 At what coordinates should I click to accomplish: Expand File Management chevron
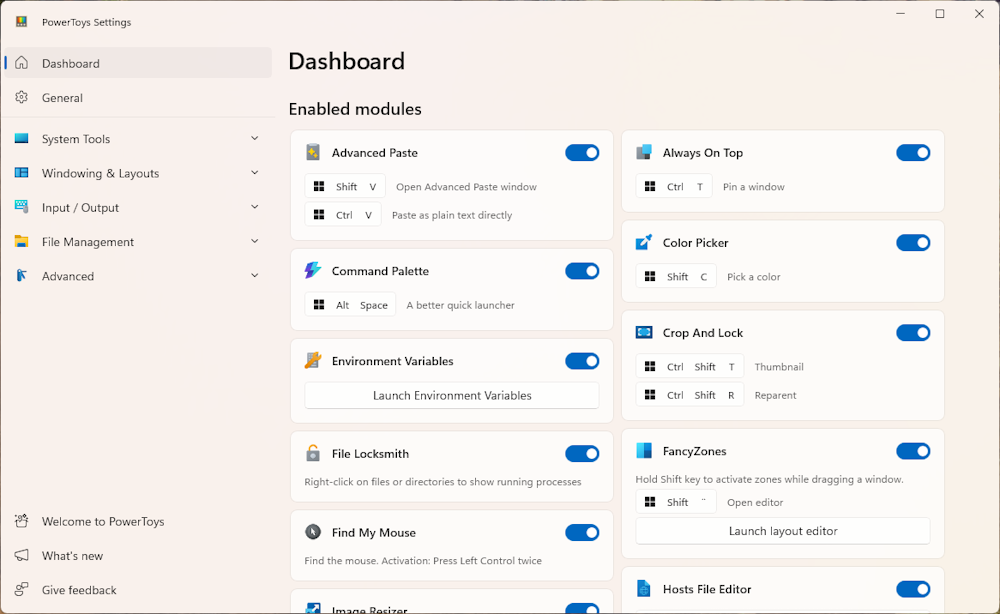[x=254, y=241]
